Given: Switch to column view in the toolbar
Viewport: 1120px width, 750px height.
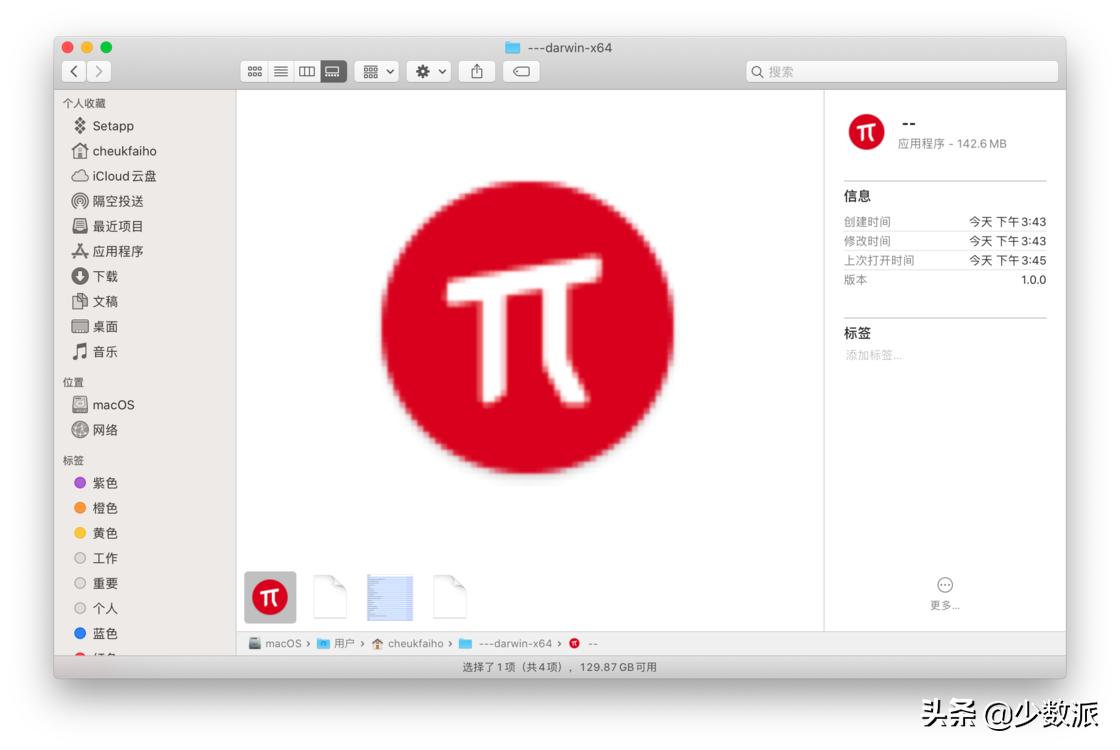Looking at the screenshot, I should pos(306,71).
